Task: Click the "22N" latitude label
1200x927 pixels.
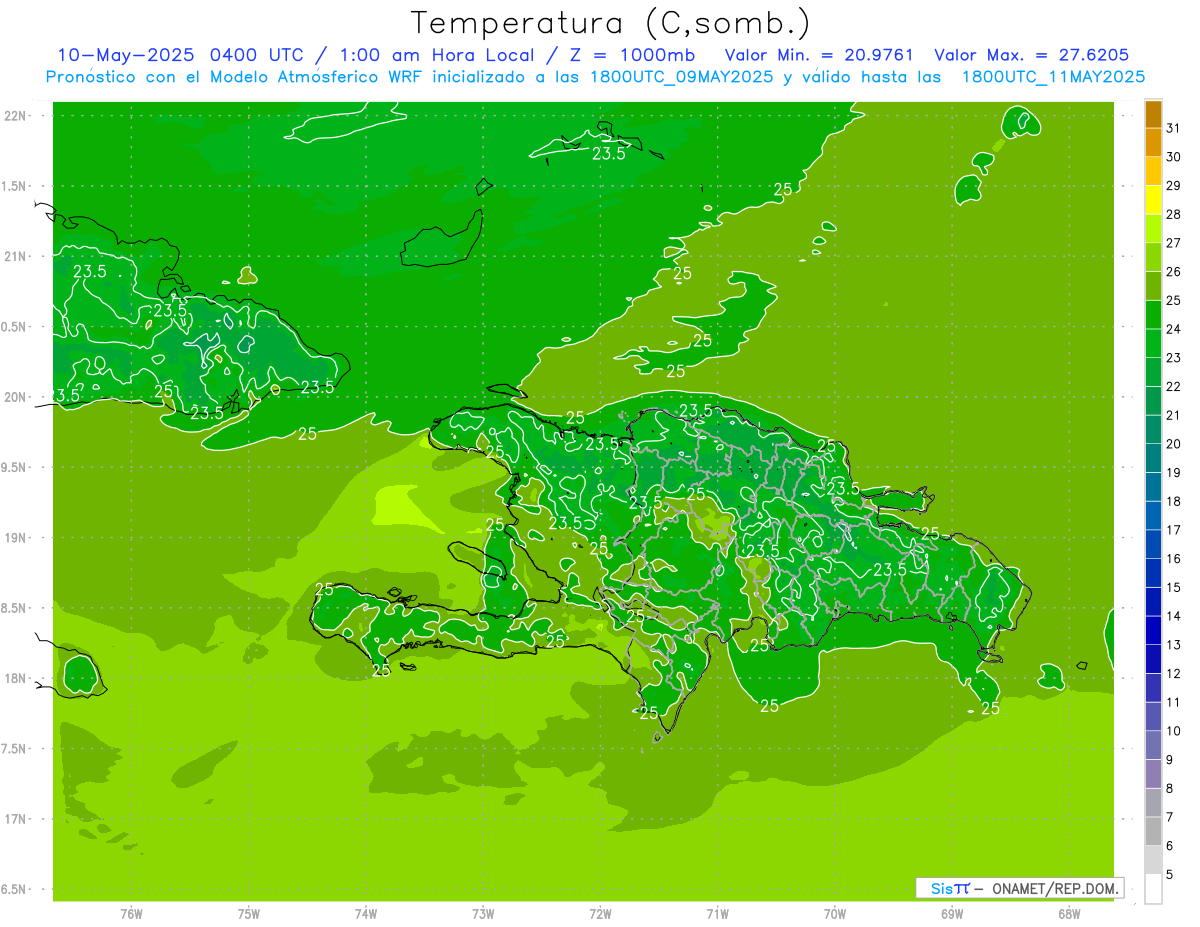Action: click(16, 115)
